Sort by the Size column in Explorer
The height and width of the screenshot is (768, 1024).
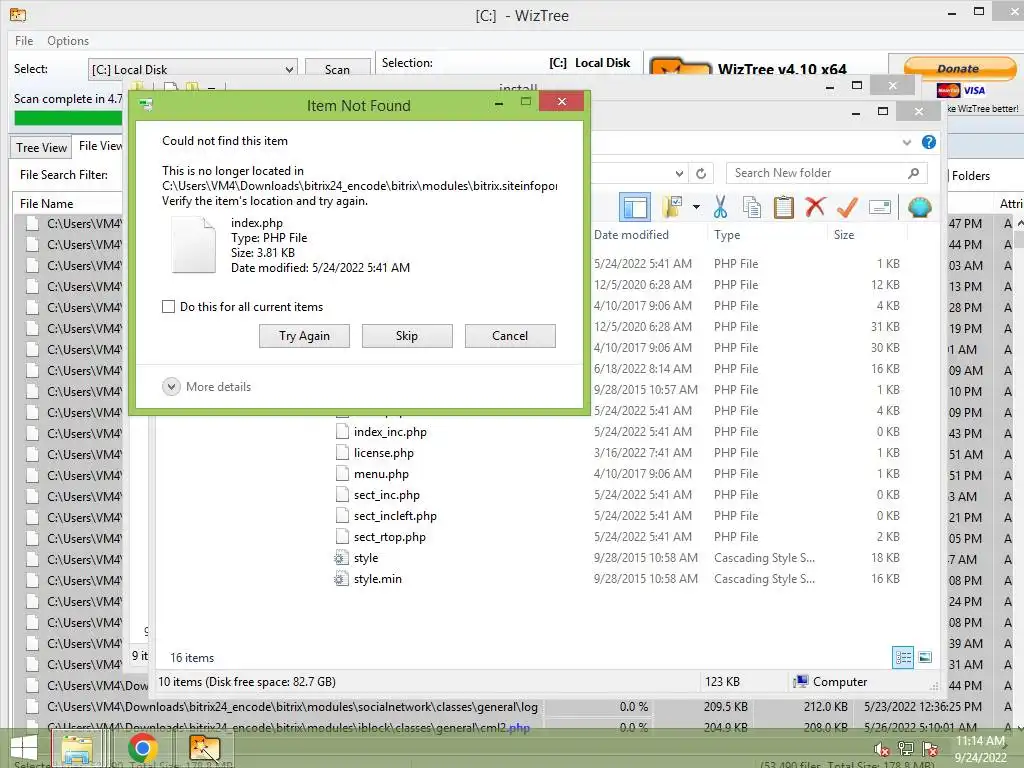pos(844,234)
